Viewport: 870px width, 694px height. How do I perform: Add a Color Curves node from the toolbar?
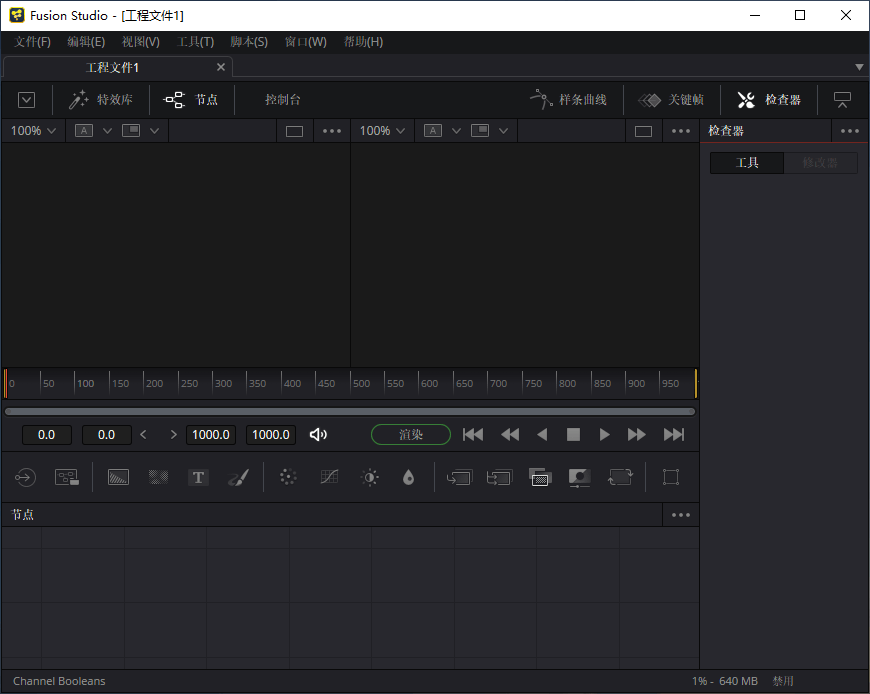(x=329, y=477)
